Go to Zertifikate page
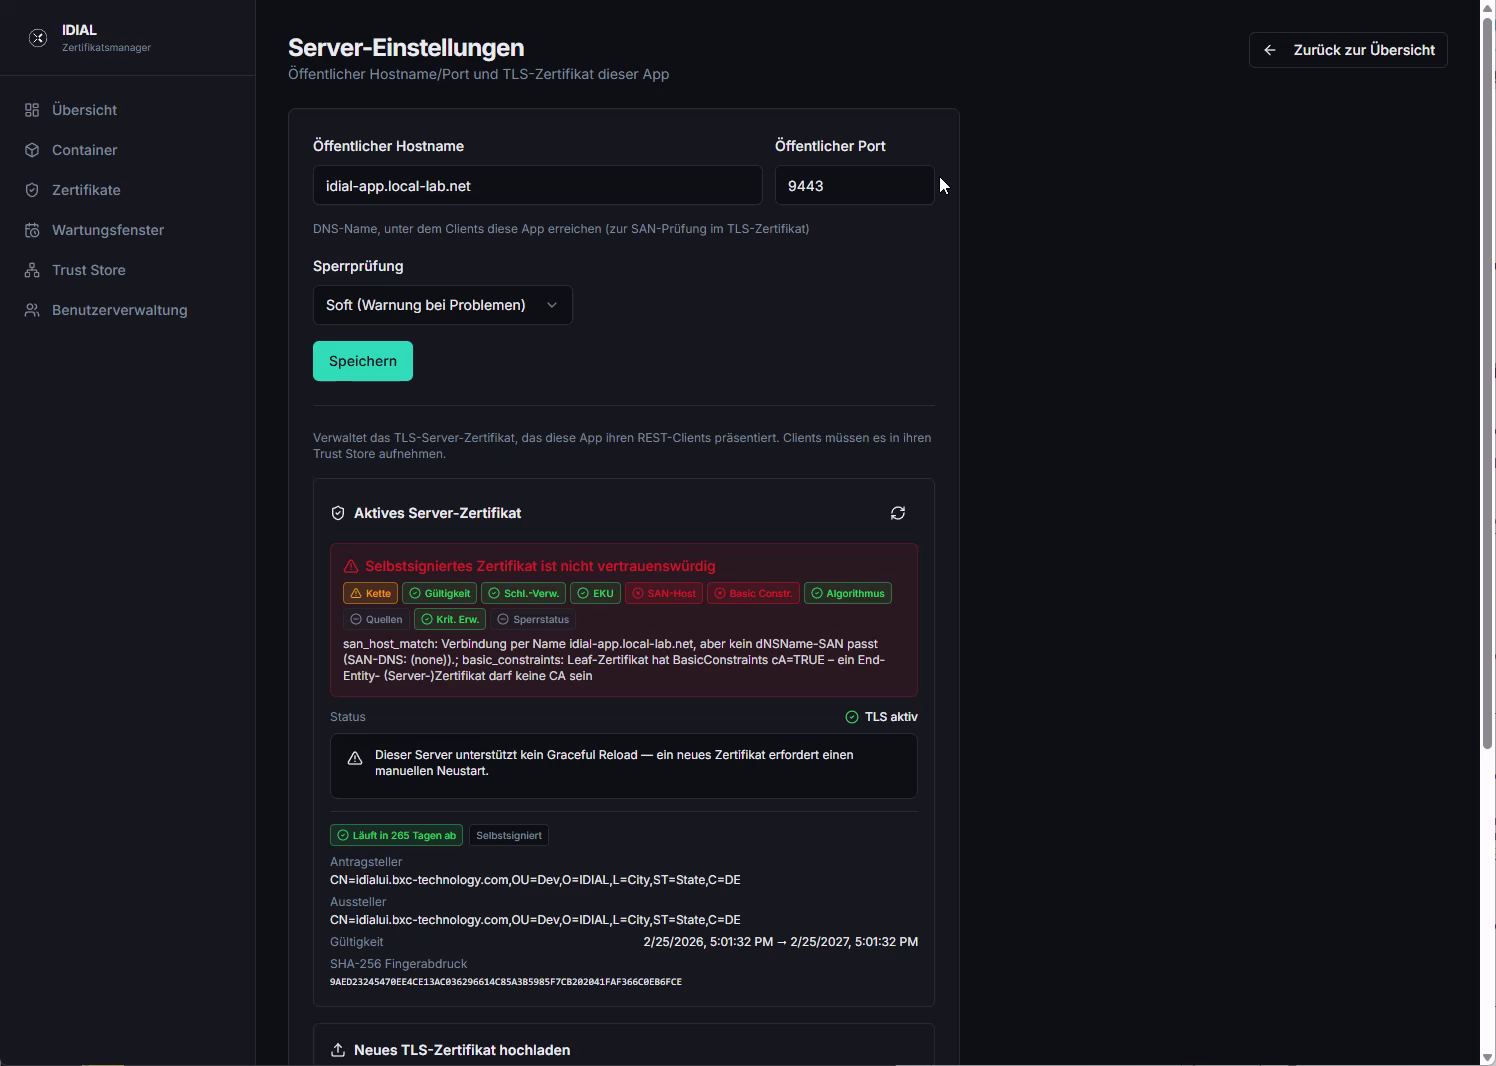The image size is (1496, 1066). click(128, 190)
